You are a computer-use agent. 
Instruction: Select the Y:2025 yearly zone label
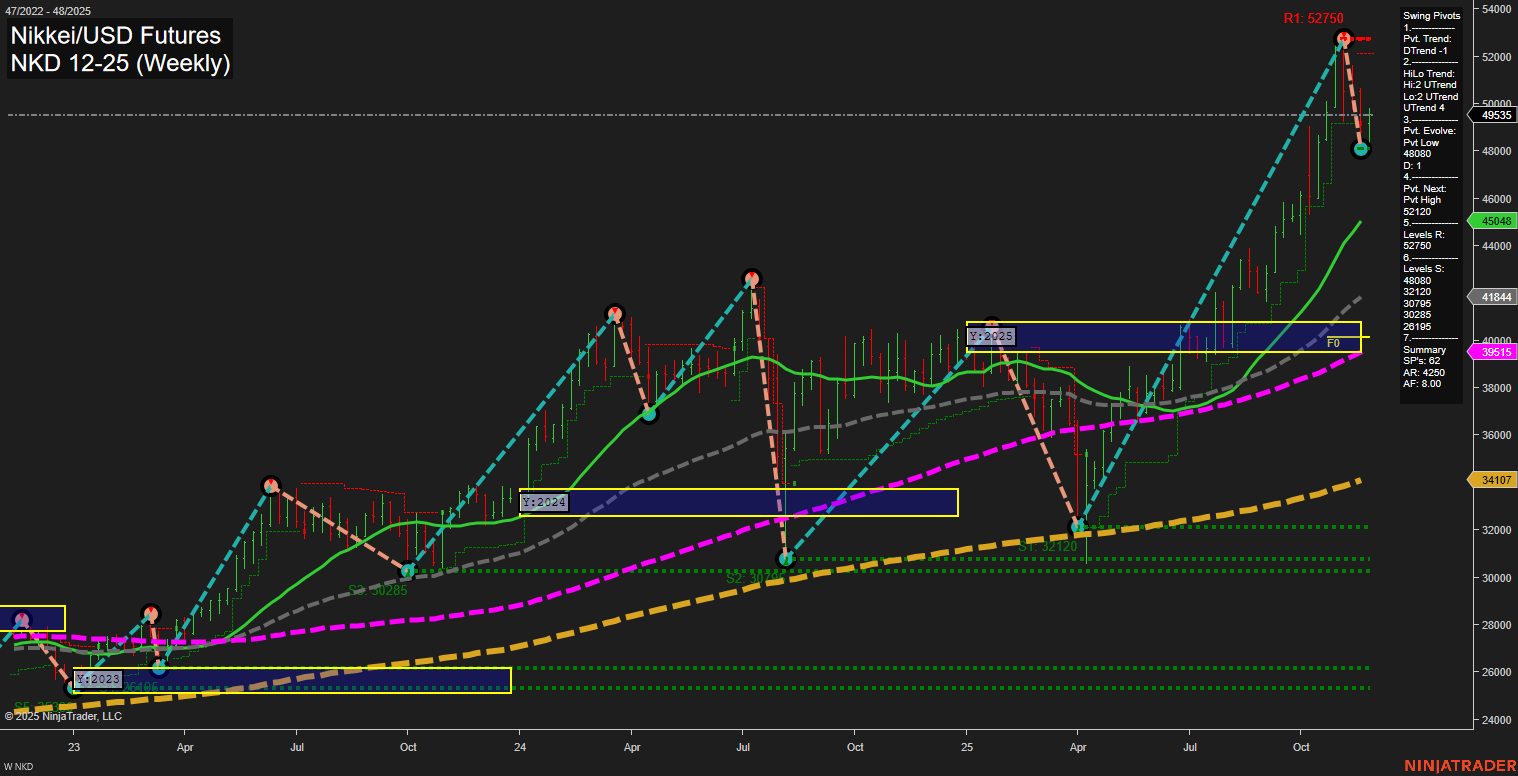coord(991,336)
